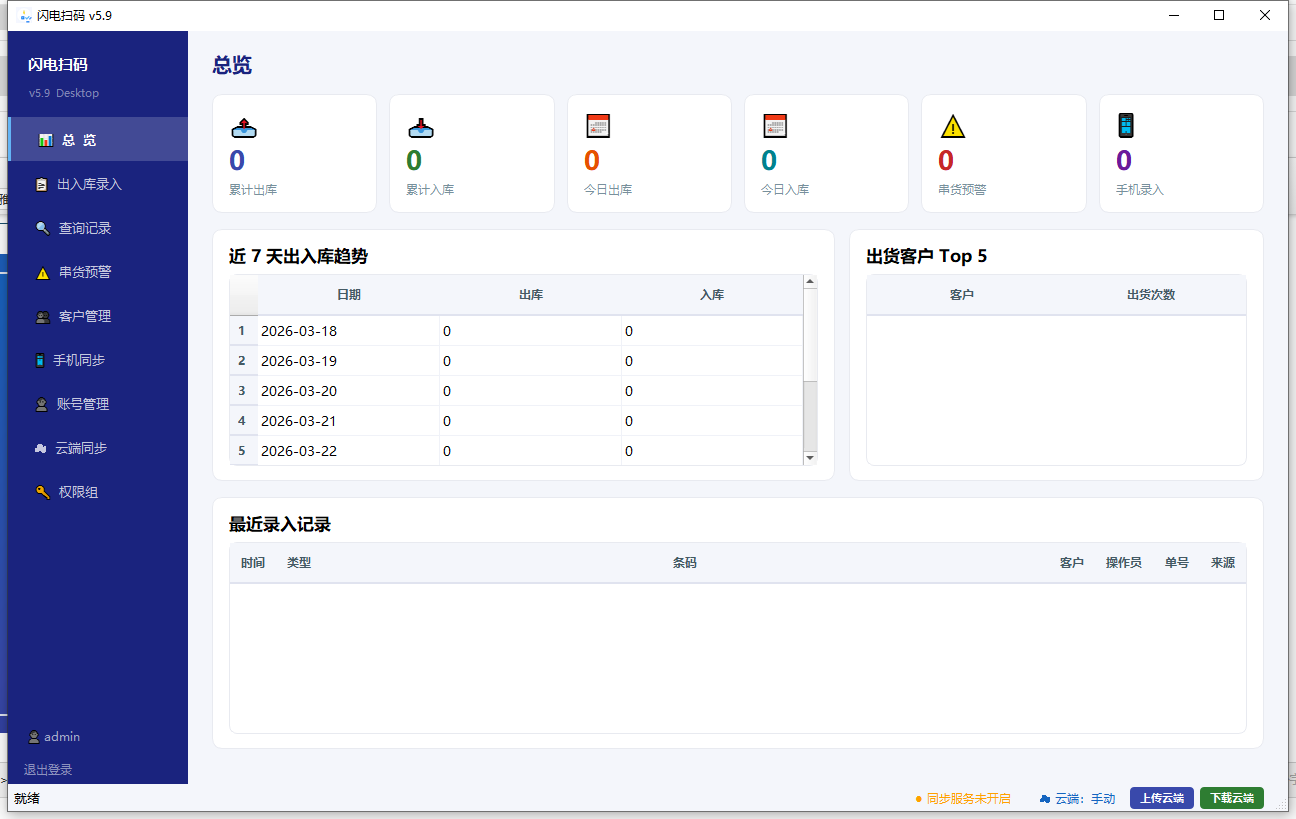This screenshot has height=819, width=1296.
Task: Click the key icon beside 权限组
Action: (42, 493)
